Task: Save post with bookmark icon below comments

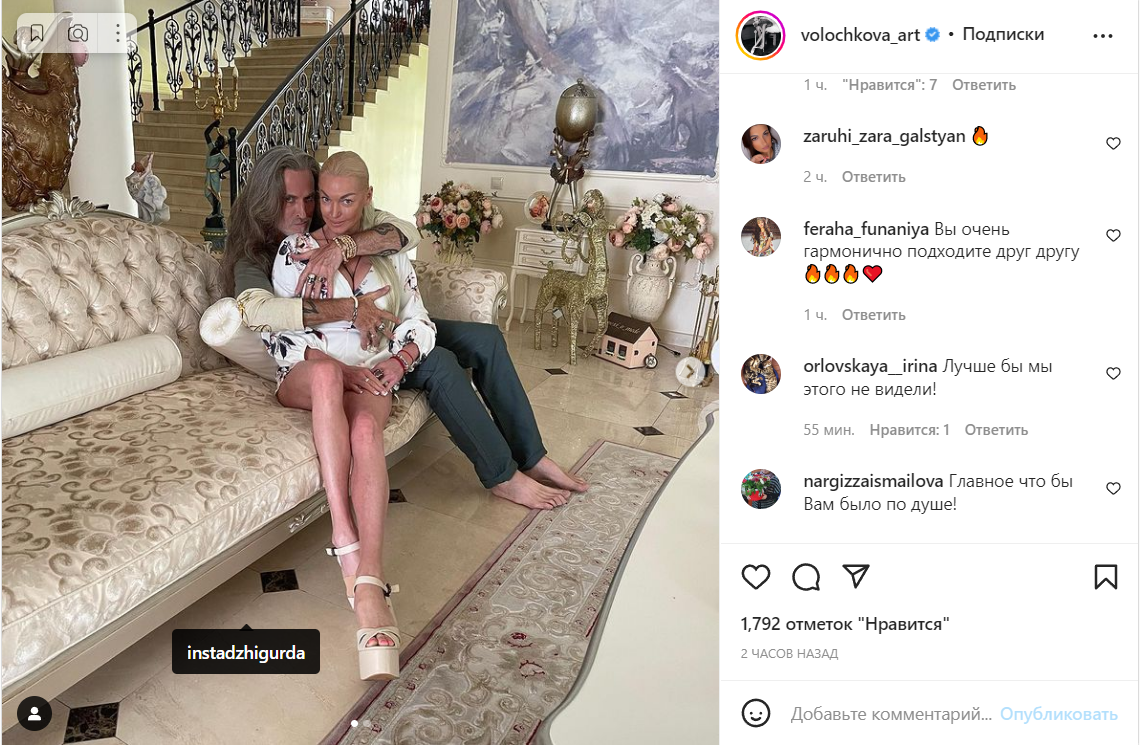Action: tap(1105, 576)
